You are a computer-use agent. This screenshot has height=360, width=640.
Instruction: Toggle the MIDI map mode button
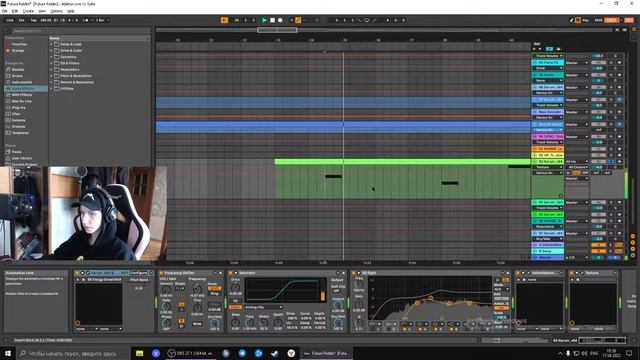598,20
